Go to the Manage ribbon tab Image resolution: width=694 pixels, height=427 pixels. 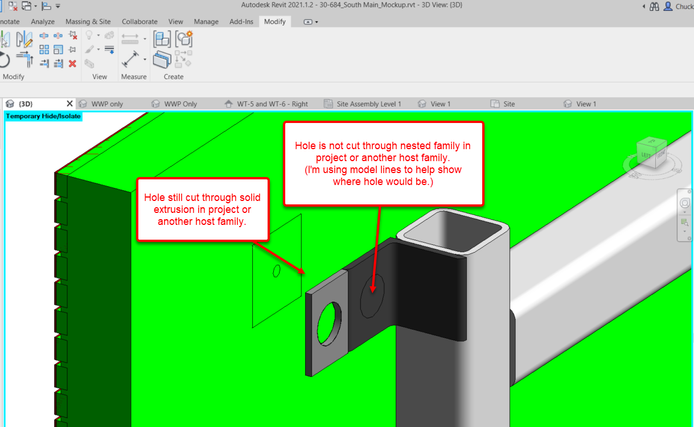[206, 21]
